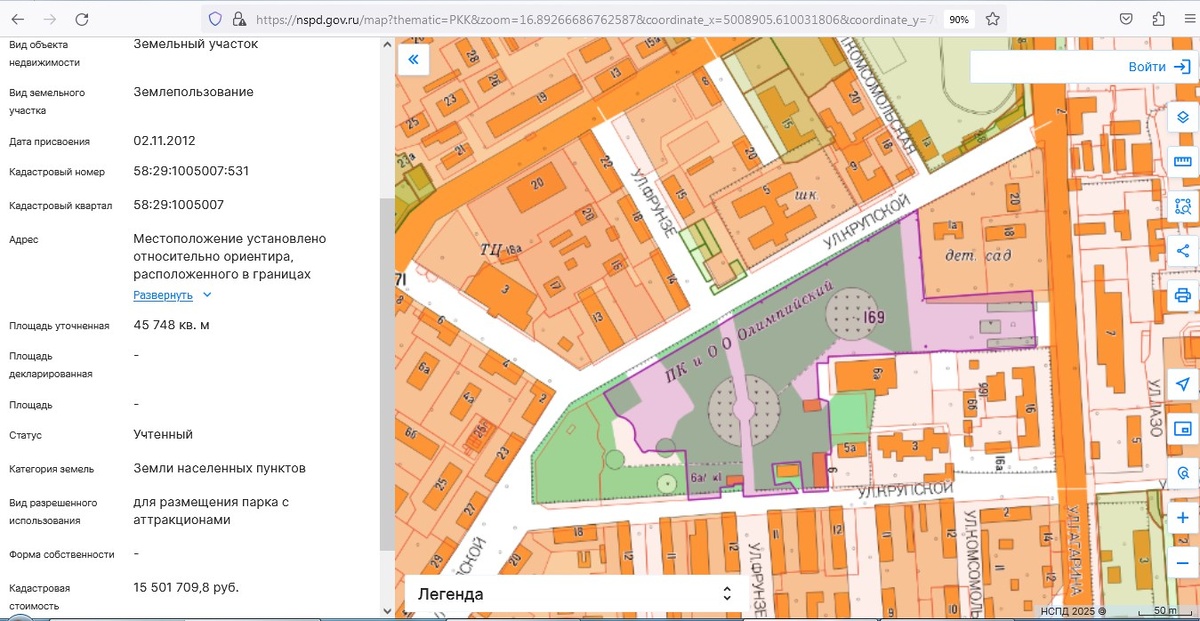Share the current map view
This screenshot has height=621, width=1200.
tap(1182, 250)
